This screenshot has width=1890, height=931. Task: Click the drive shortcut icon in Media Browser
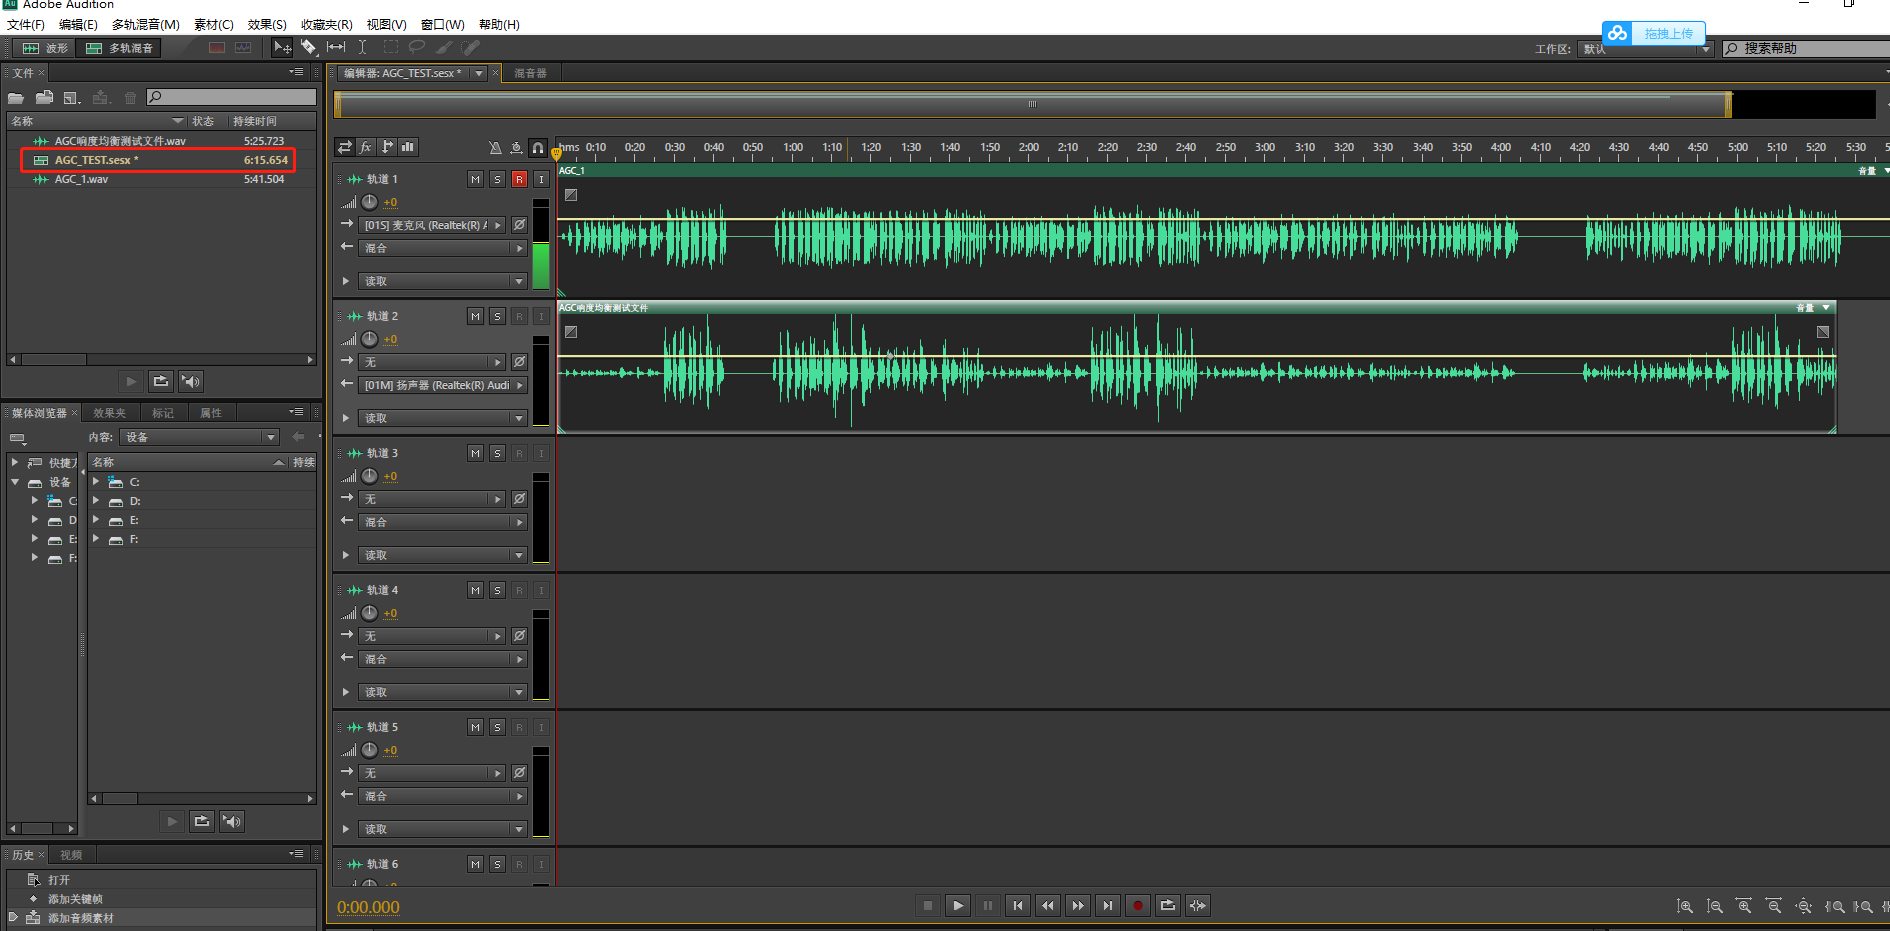[17, 438]
